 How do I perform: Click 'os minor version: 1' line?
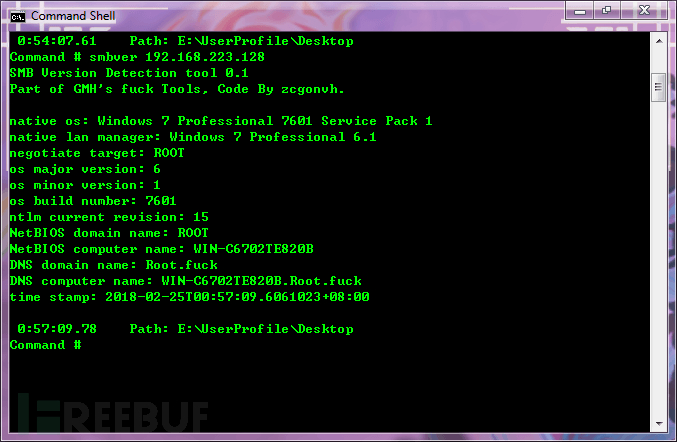[85, 185]
